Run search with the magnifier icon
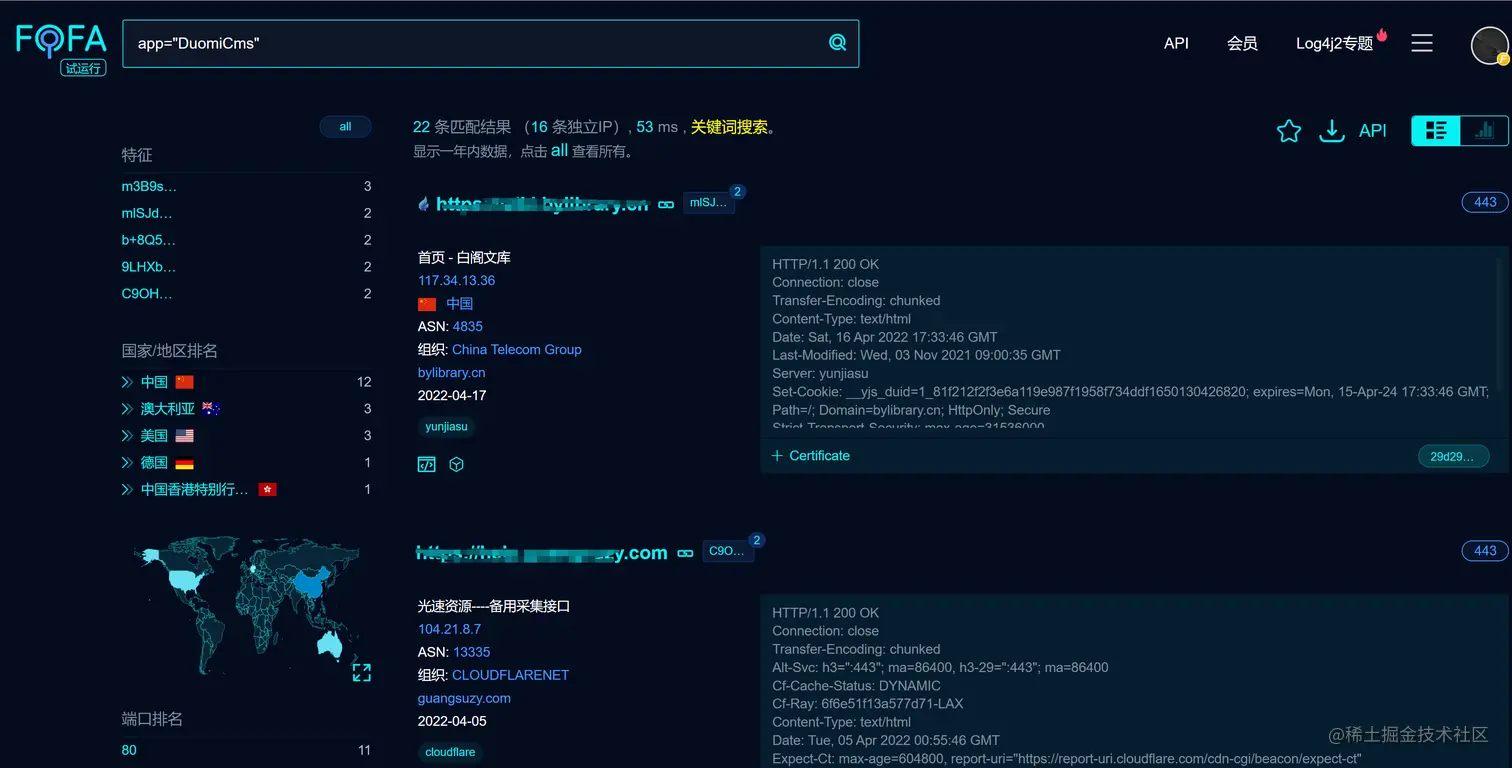Viewport: 1512px width, 768px height. click(837, 43)
